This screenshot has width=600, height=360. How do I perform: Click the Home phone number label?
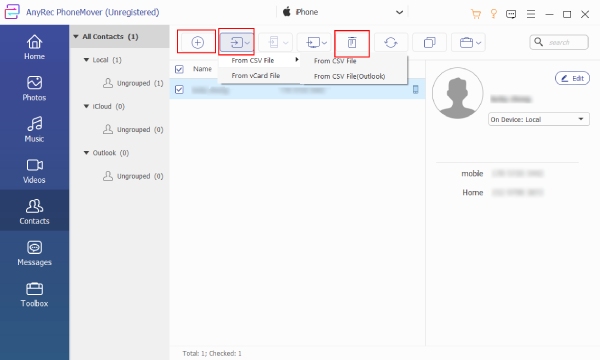[473, 192]
